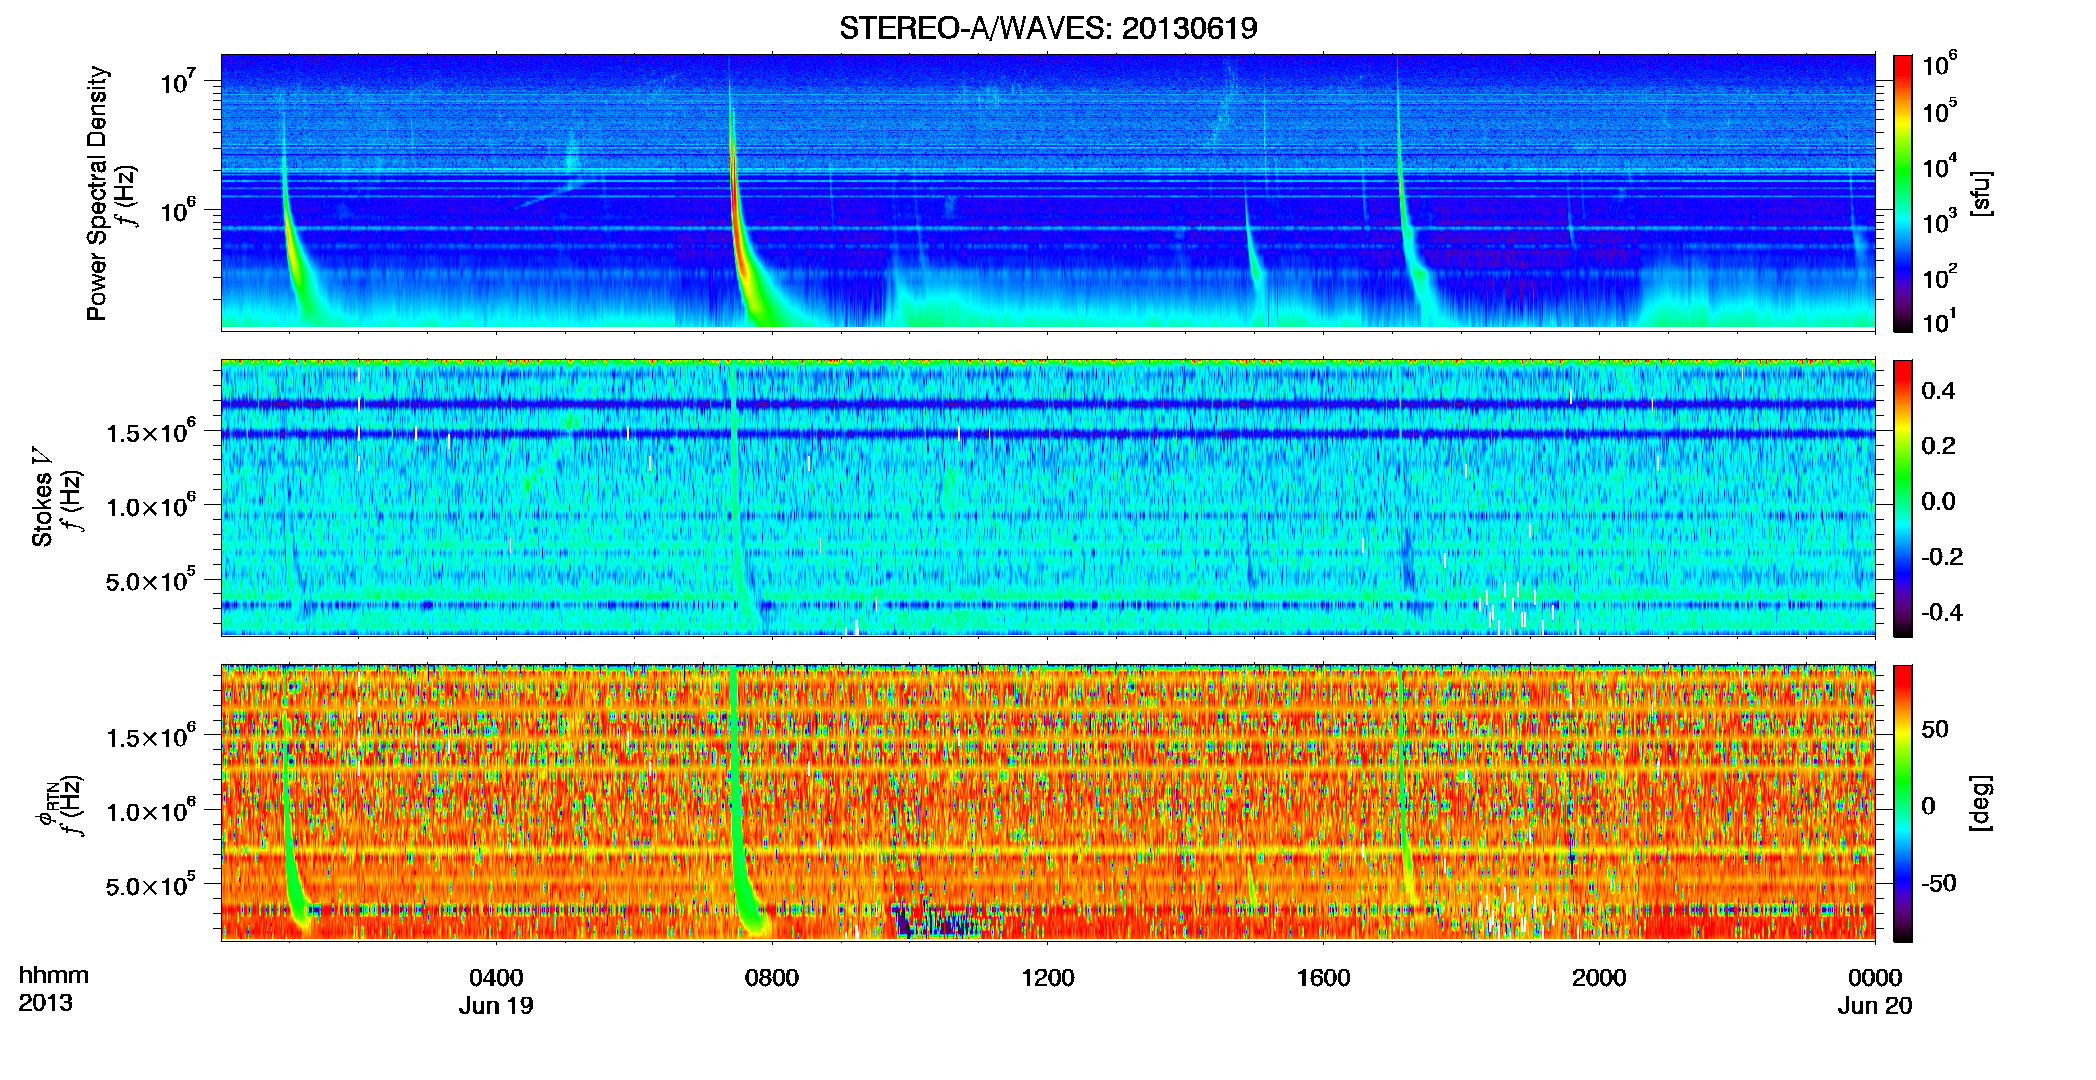This screenshot has width=2096, height=1080.
Task: Click the 0400 time tick label
Action: pos(496,978)
